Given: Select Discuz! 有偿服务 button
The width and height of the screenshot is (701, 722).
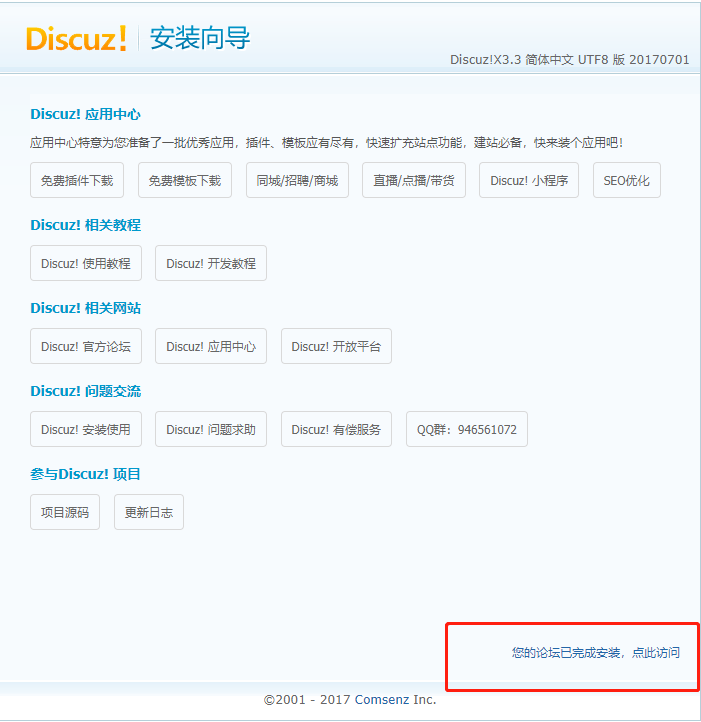Looking at the screenshot, I should click(336, 429).
